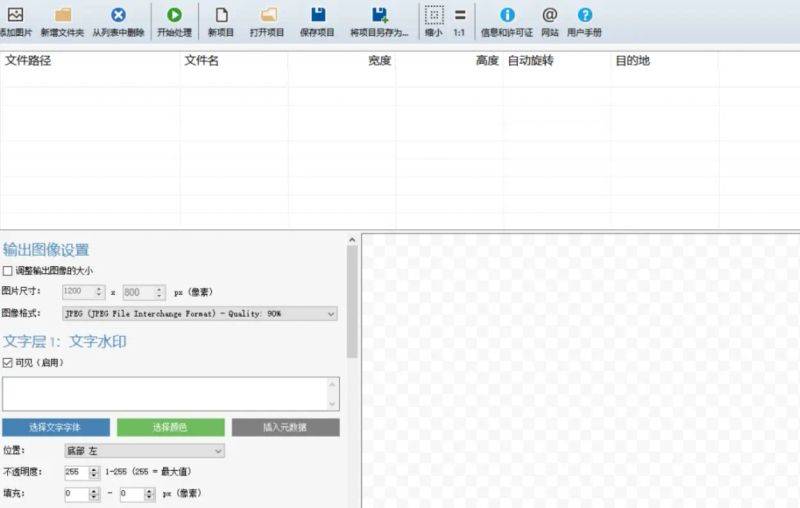Click the 缩小 zoom out icon

pyautogui.click(x=433, y=16)
